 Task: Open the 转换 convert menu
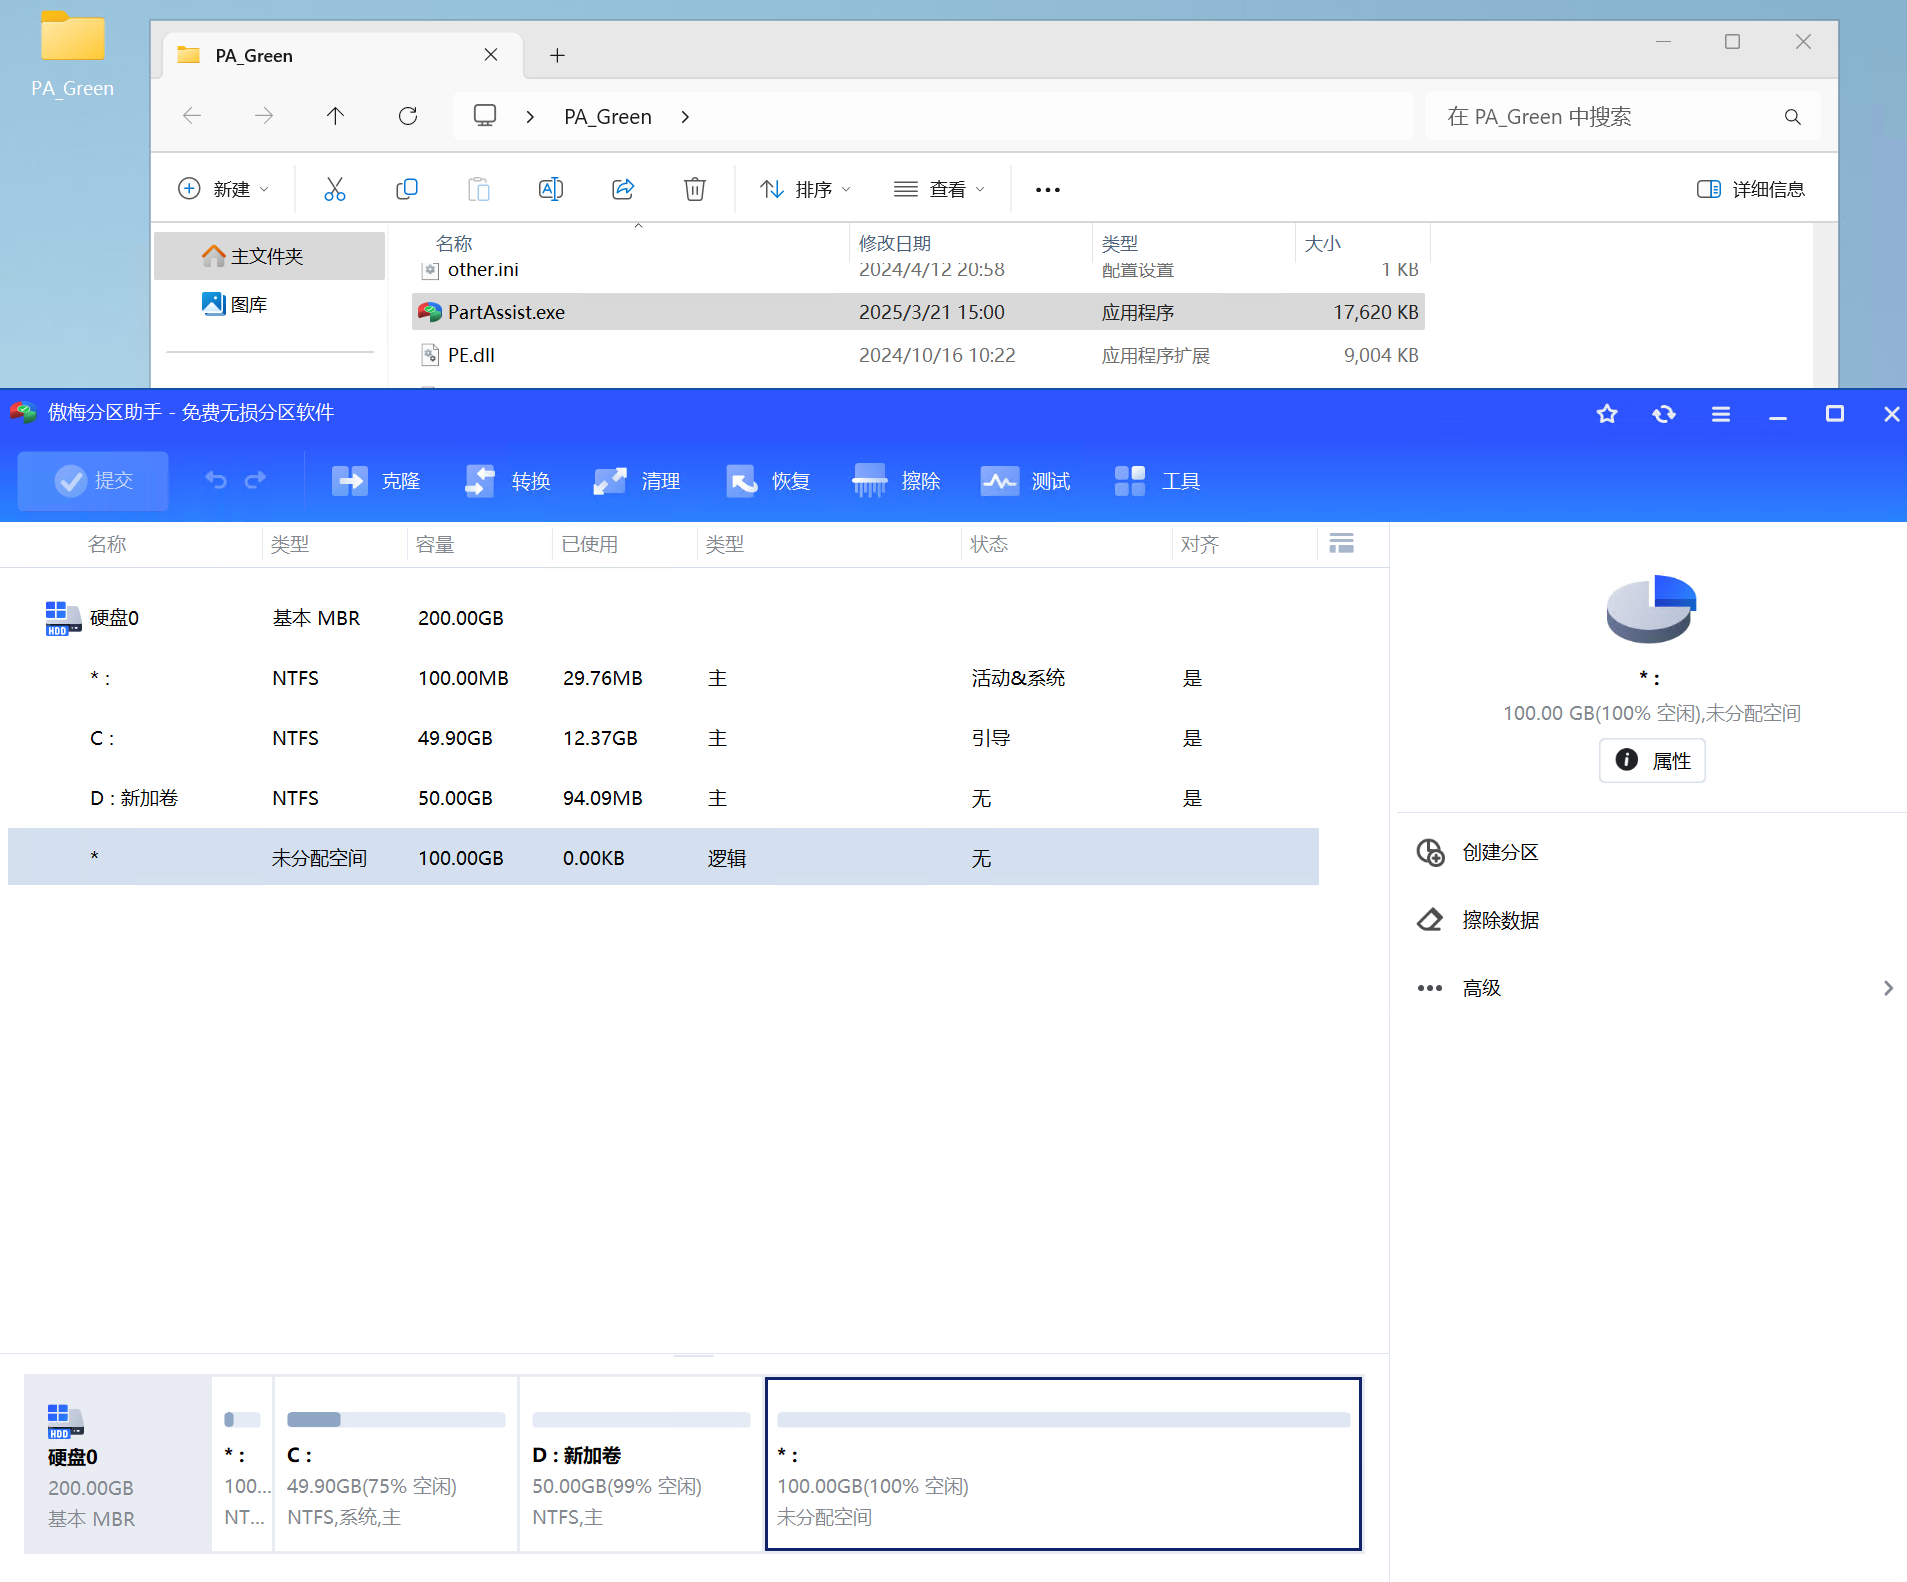tap(507, 481)
